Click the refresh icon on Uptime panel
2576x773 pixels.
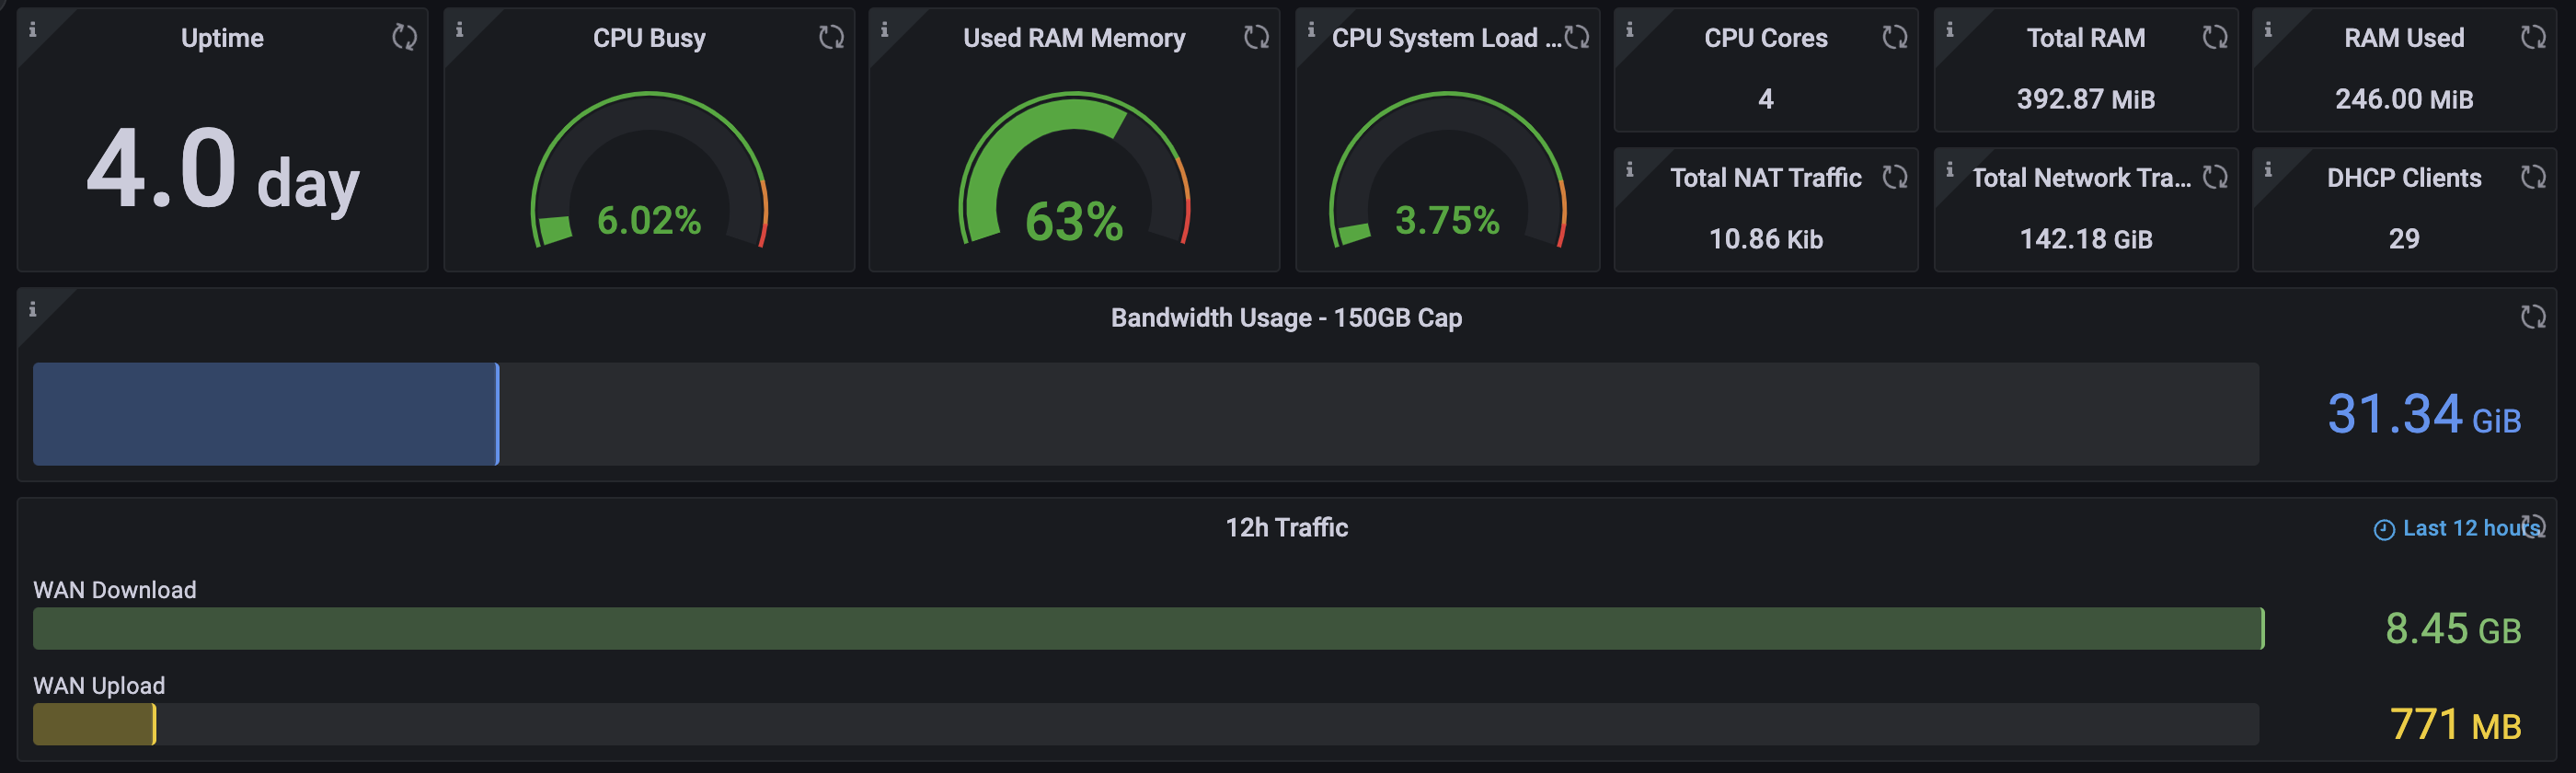click(x=404, y=37)
